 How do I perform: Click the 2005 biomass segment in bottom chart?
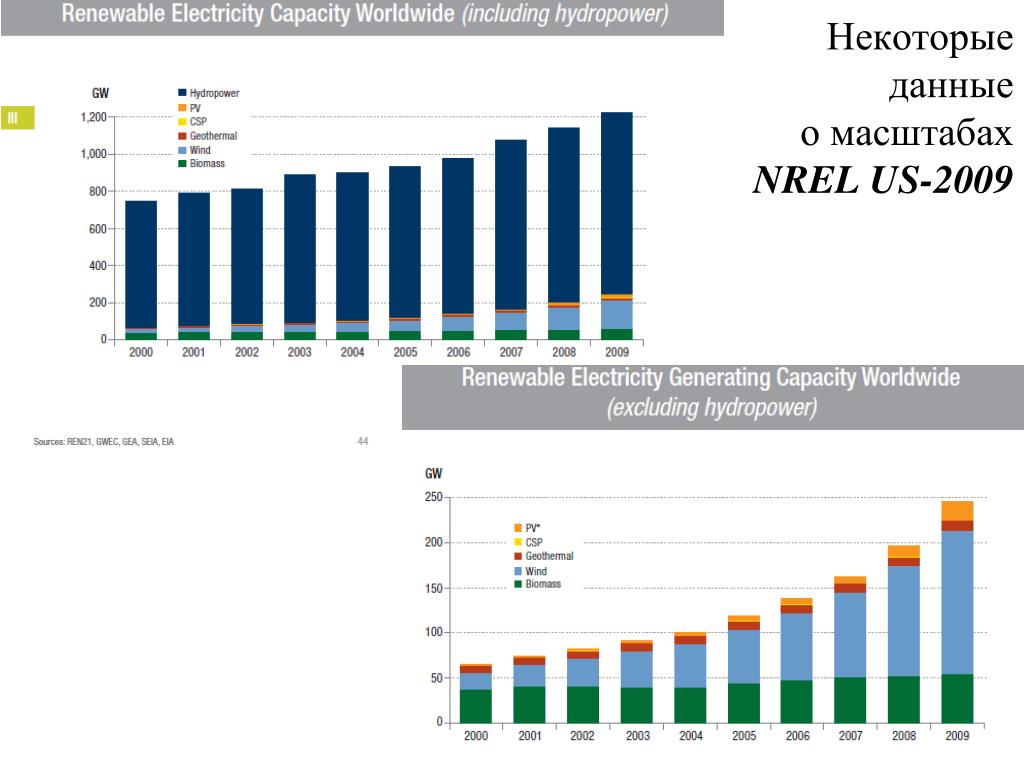(x=744, y=703)
